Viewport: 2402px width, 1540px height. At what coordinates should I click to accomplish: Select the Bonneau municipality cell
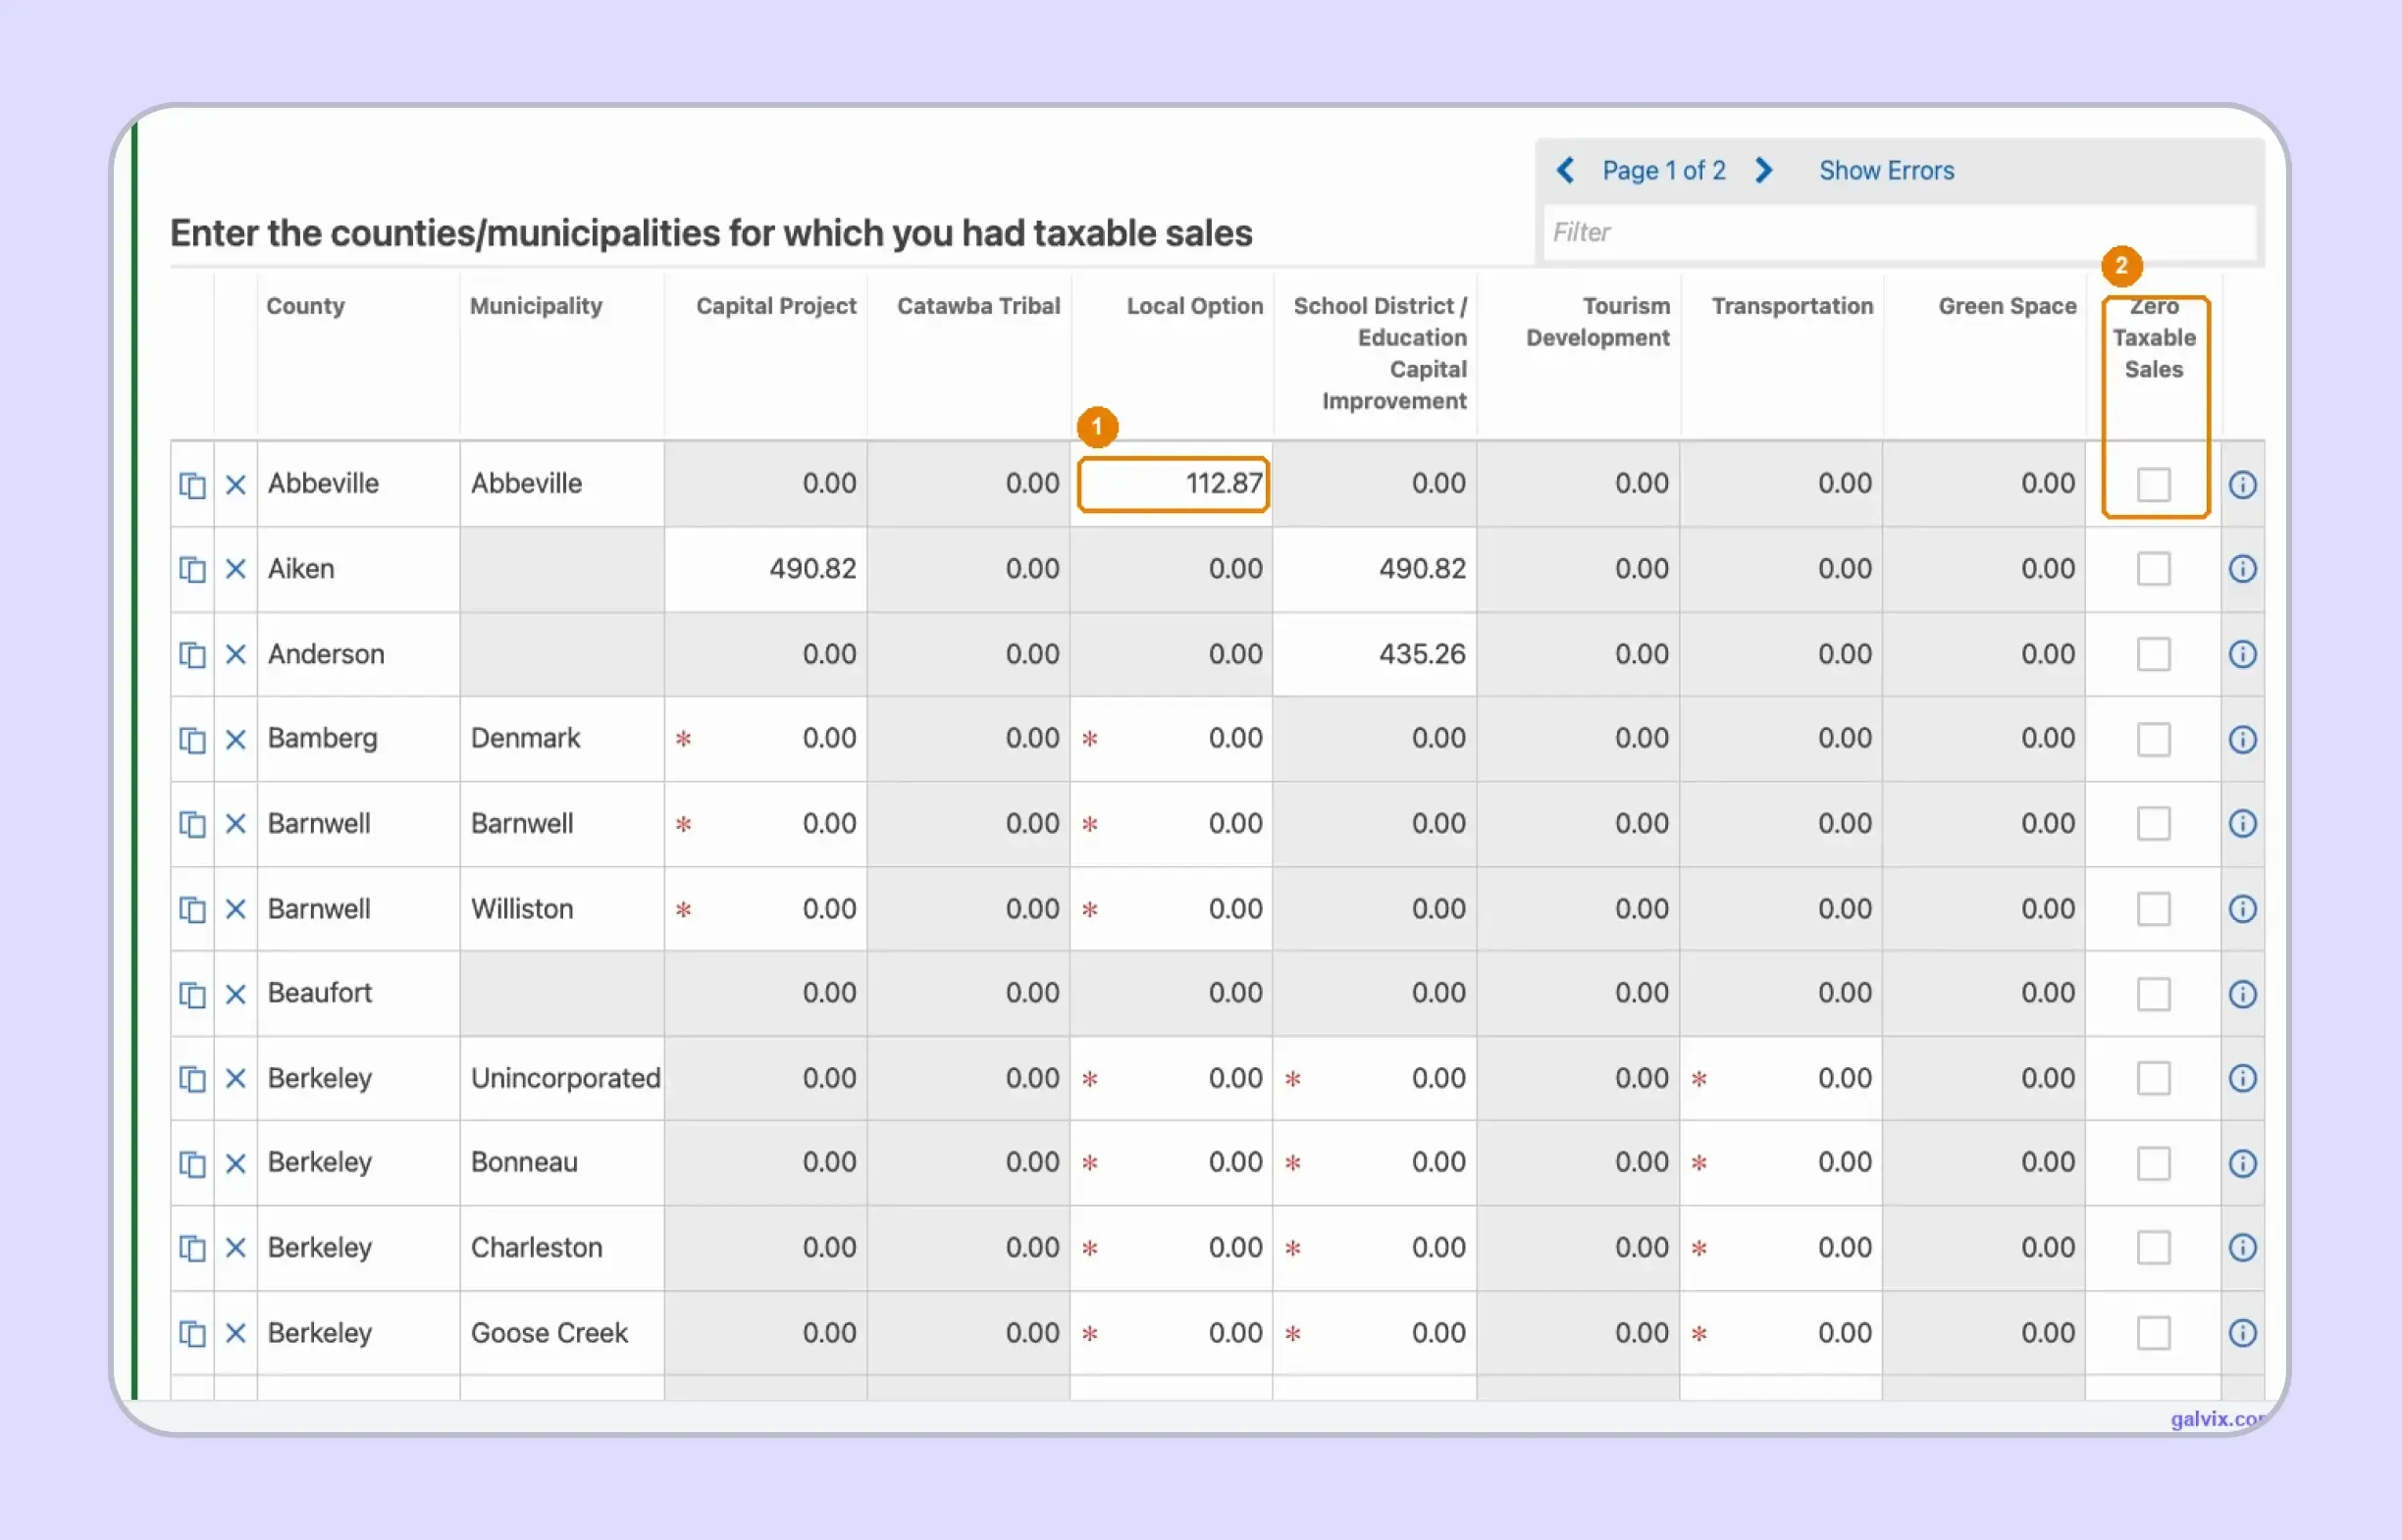(x=562, y=1163)
